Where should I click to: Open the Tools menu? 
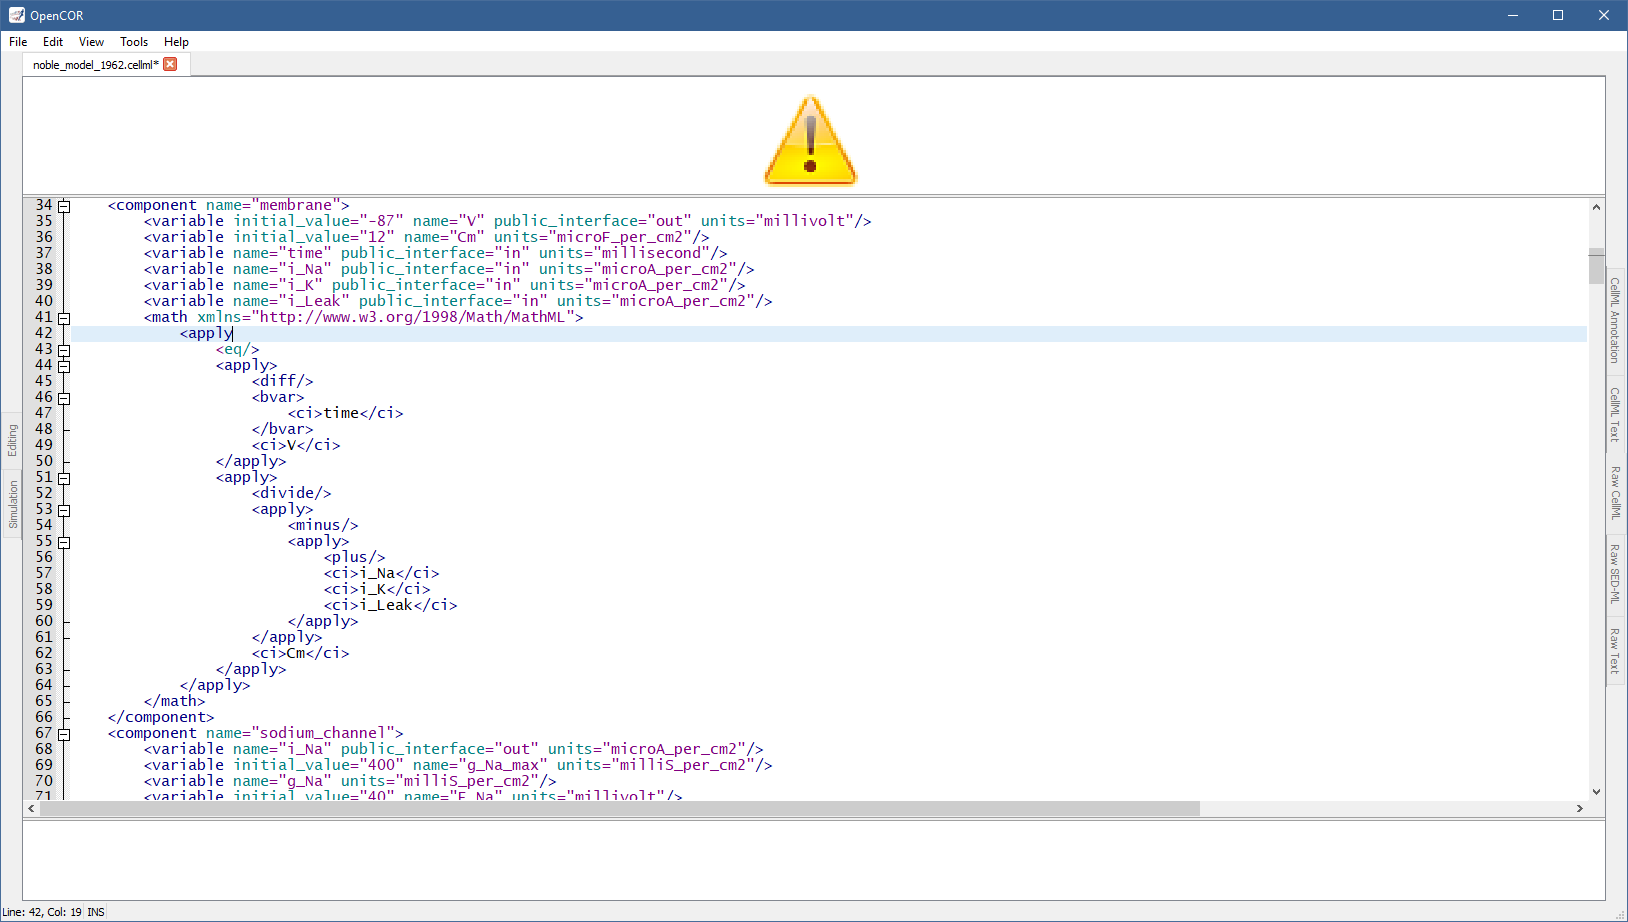133,42
